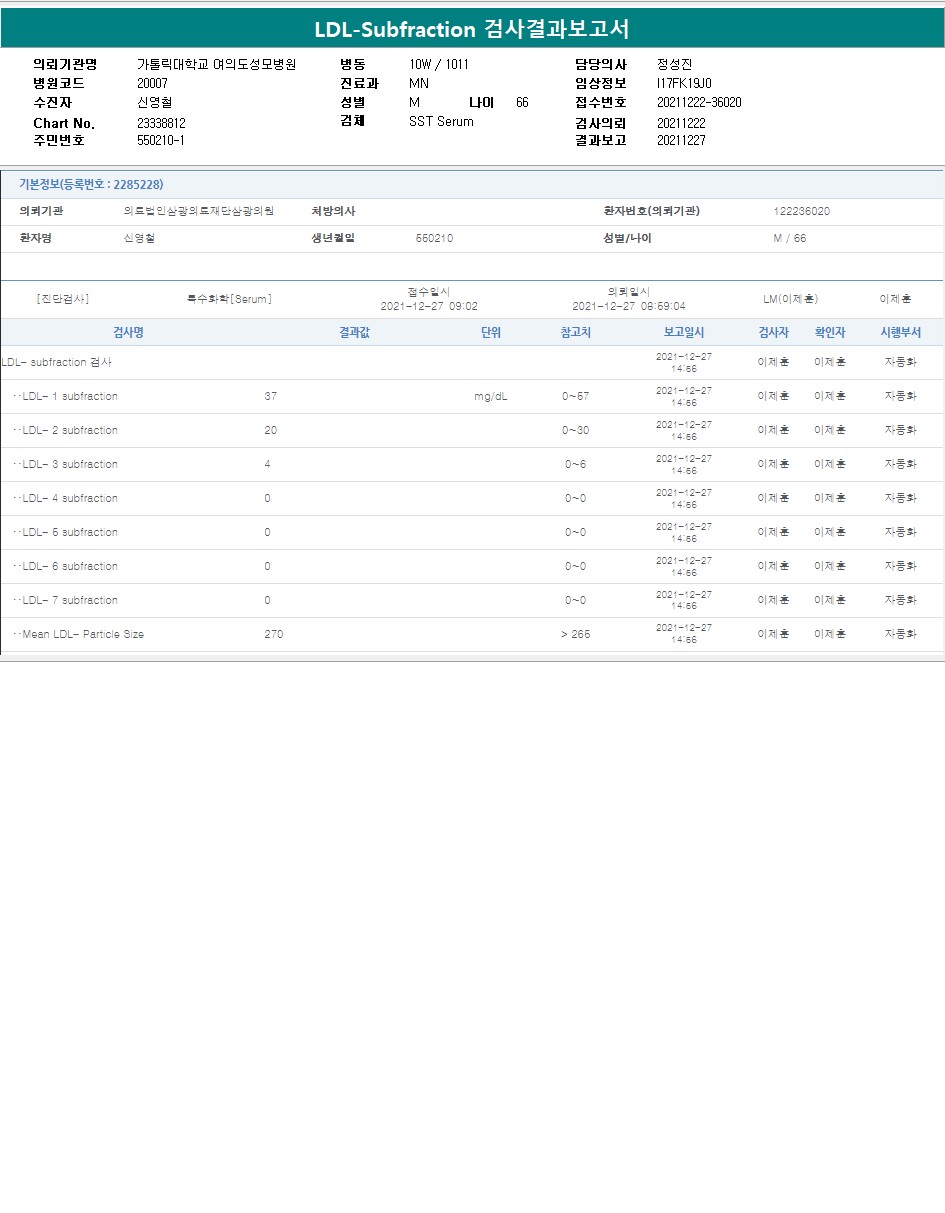Click the particle size result 270
Screen dimensions: 945x1213
(x=274, y=634)
